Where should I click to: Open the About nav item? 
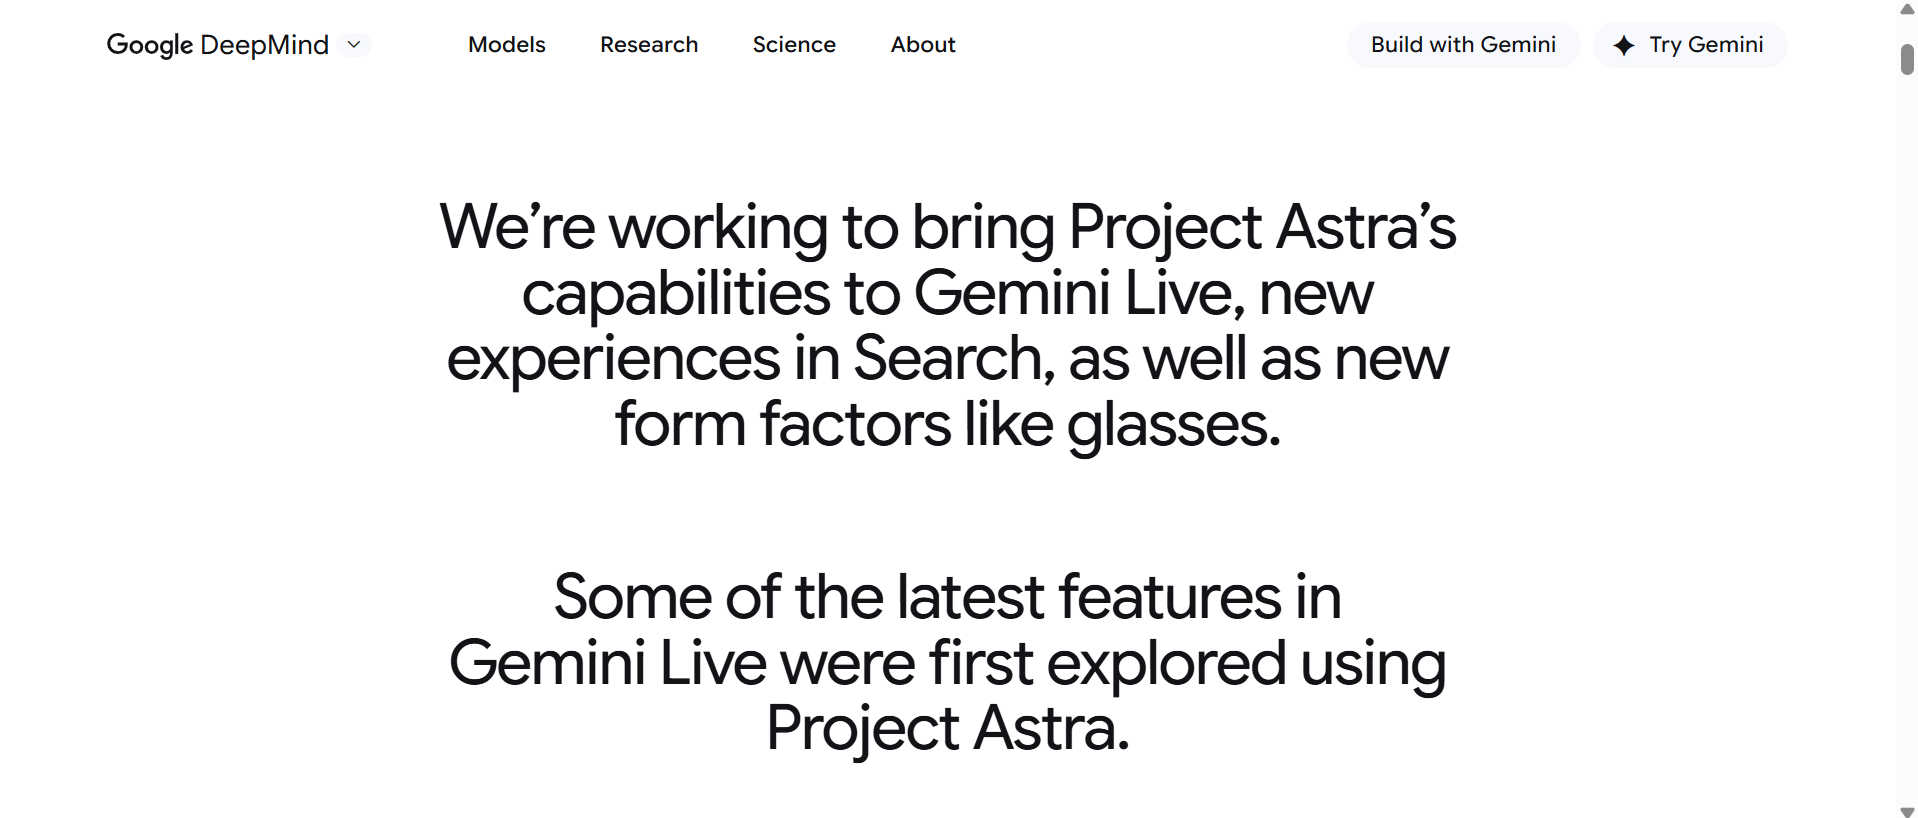pyautogui.click(x=923, y=45)
